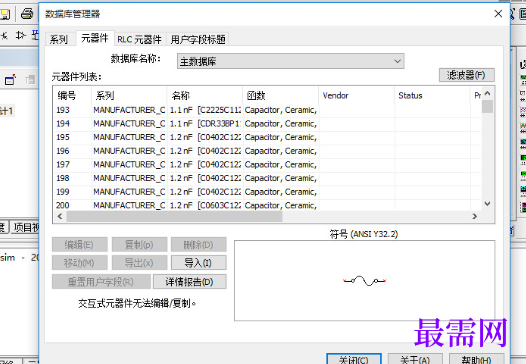Click the 关于(A) button
Image resolution: width=526 pixels, height=364 pixels.
tap(415, 359)
